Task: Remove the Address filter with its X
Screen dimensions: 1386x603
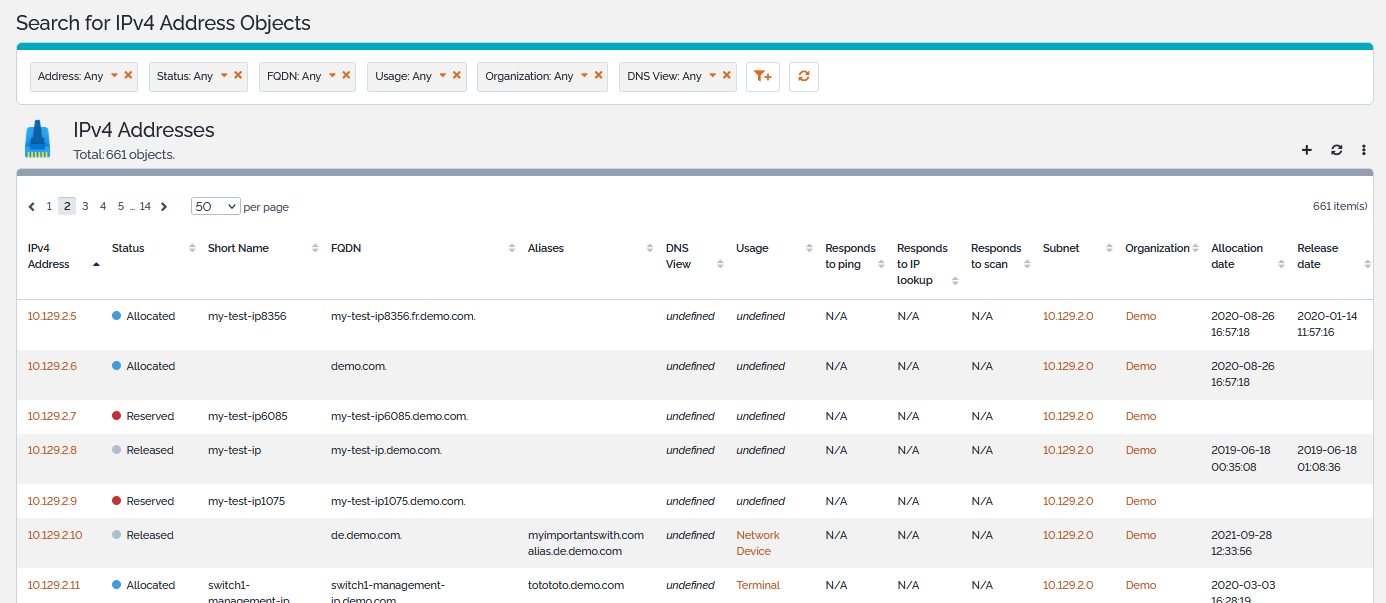Action: (x=128, y=75)
